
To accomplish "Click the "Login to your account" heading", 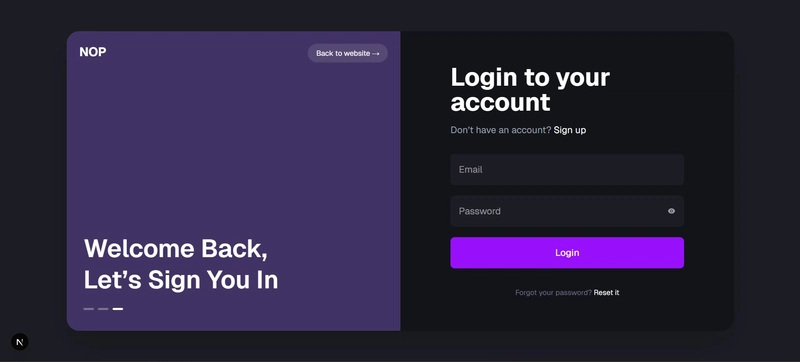I will (x=530, y=90).
